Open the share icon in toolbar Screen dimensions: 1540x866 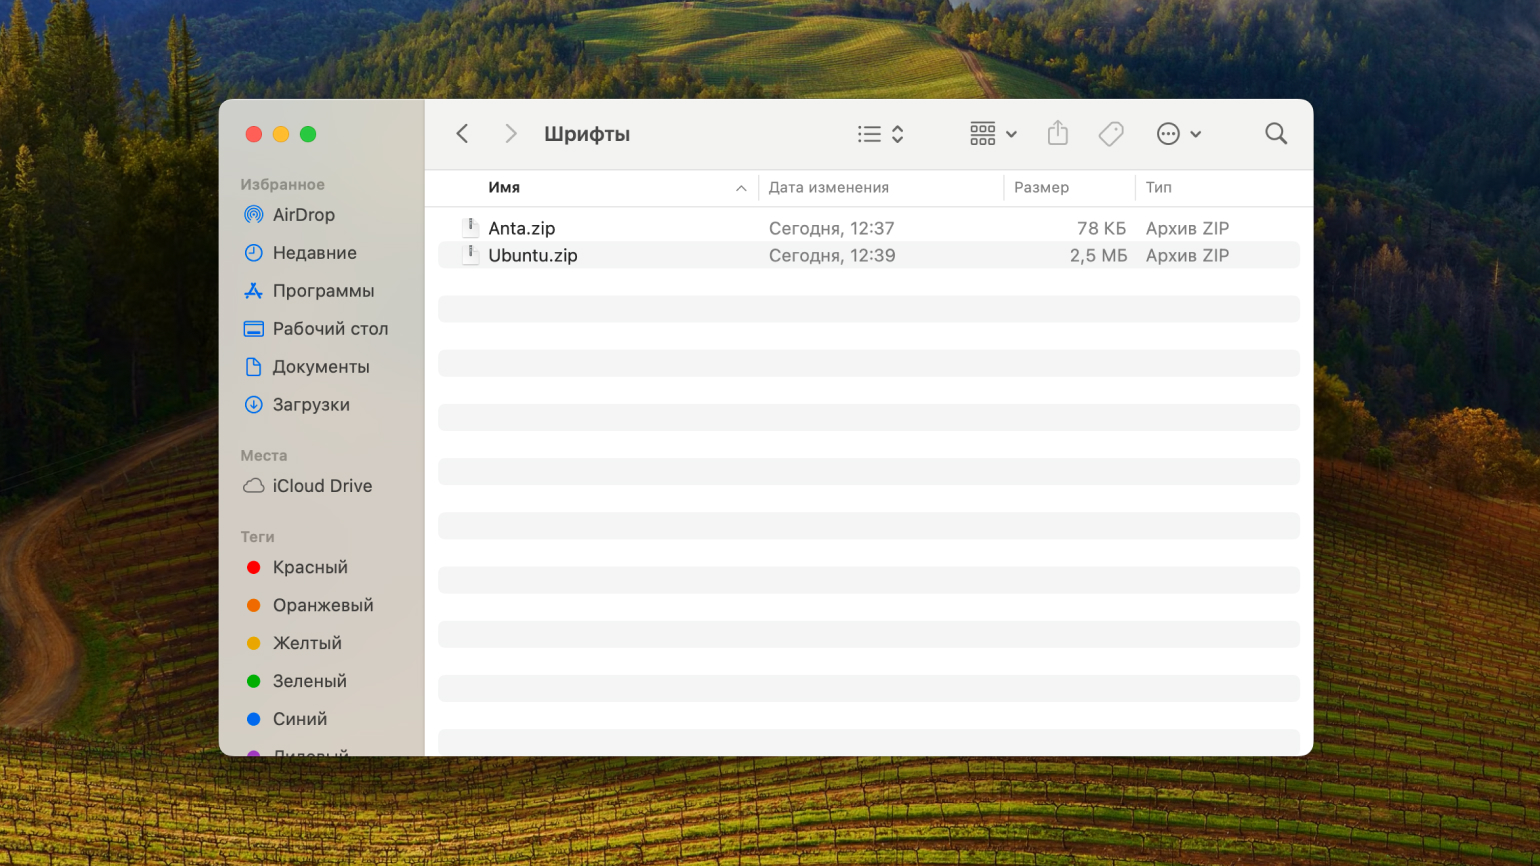(1057, 134)
